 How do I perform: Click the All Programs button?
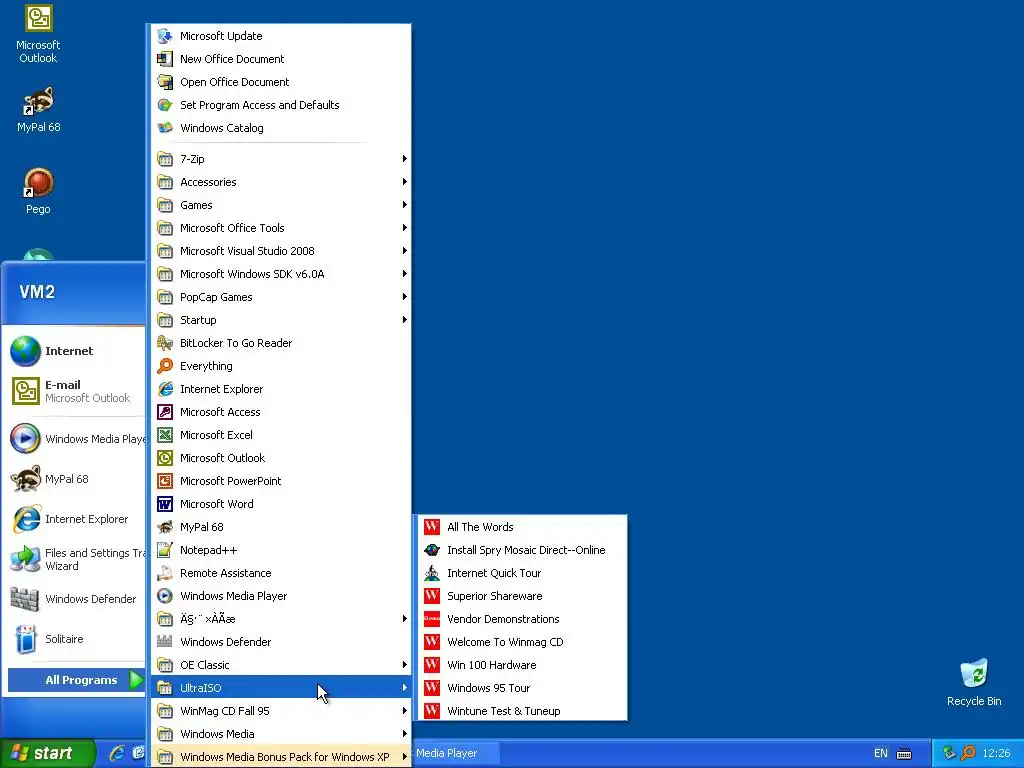click(76, 680)
